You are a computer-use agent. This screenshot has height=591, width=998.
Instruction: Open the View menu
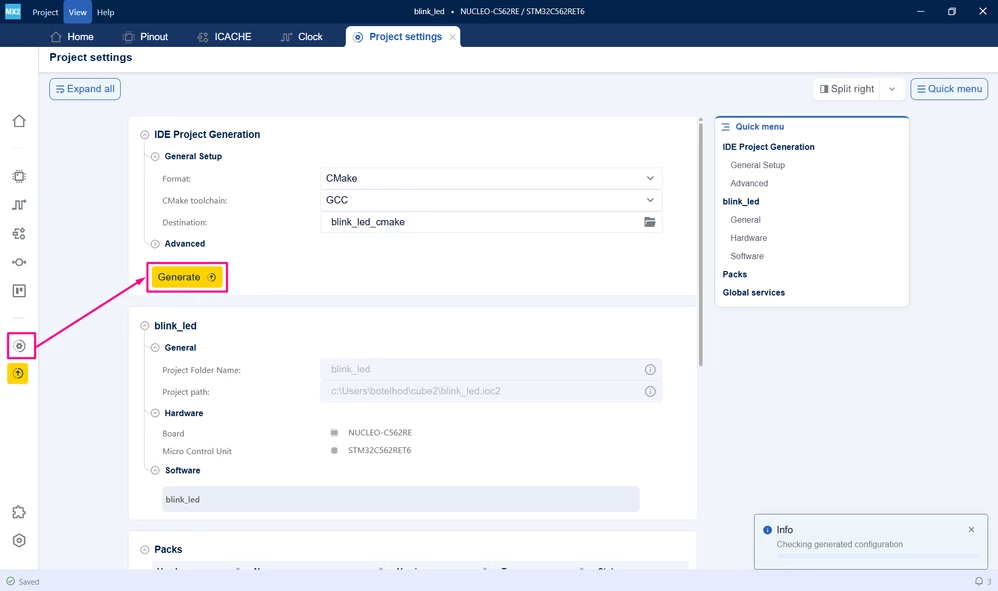[78, 12]
